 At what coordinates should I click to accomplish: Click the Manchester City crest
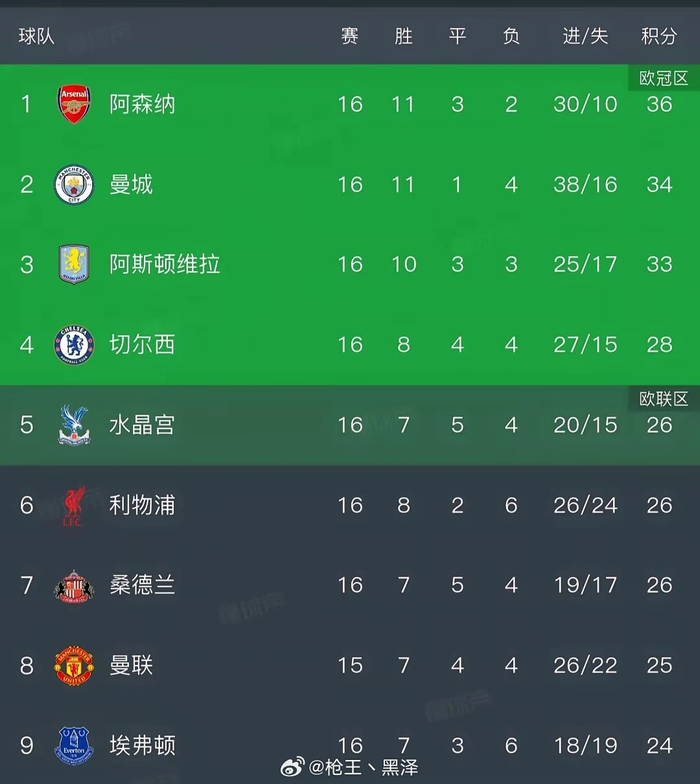point(75,184)
